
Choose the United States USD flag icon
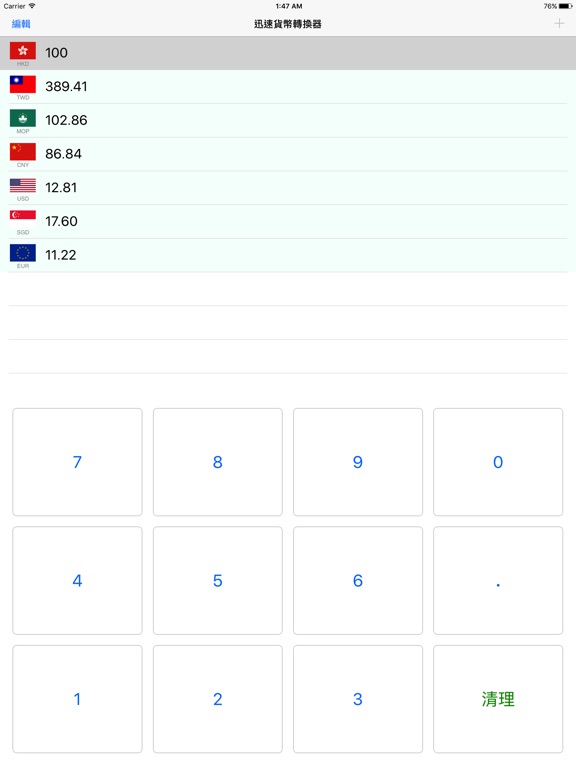[23, 186]
